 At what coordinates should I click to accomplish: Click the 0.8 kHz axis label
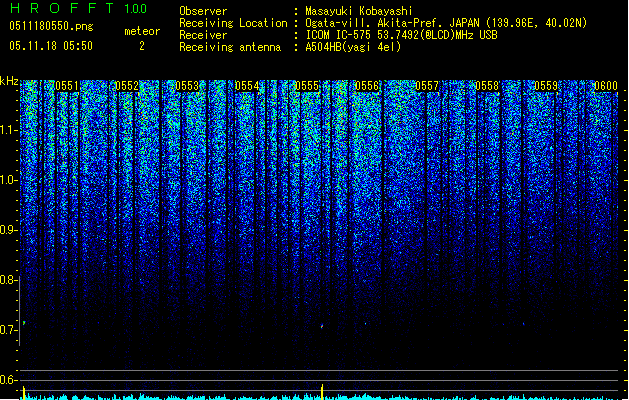[x=8, y=280]
